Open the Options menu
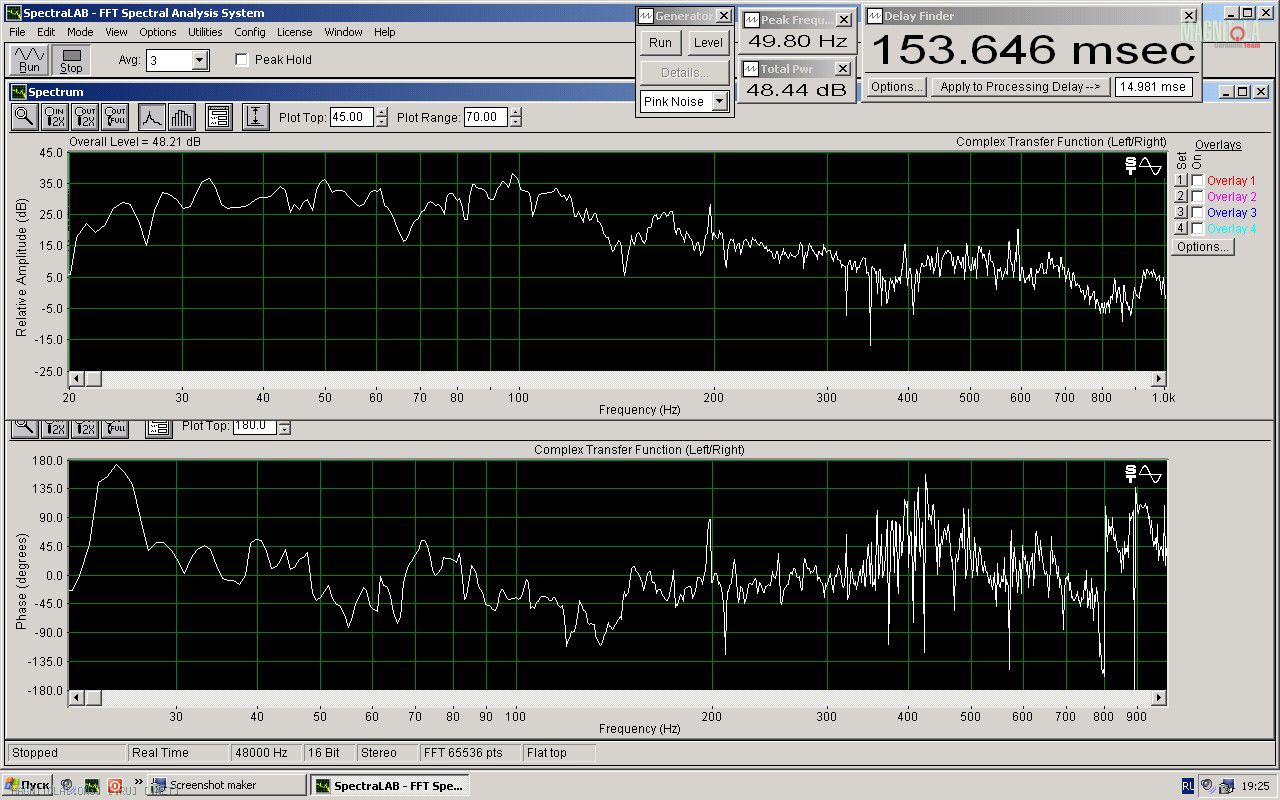 pyautogui.click(x=158, y=32)
